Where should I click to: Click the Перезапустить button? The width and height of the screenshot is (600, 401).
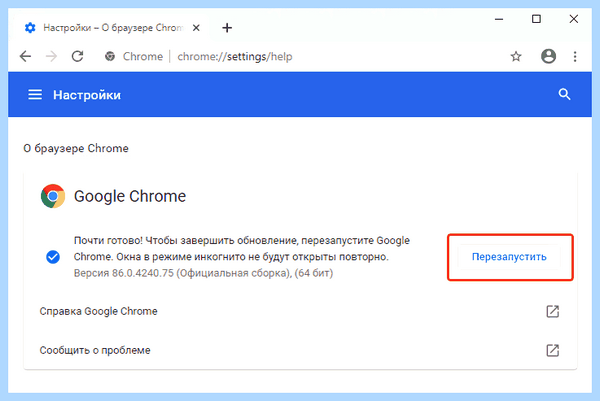click(x=509, y=257)
